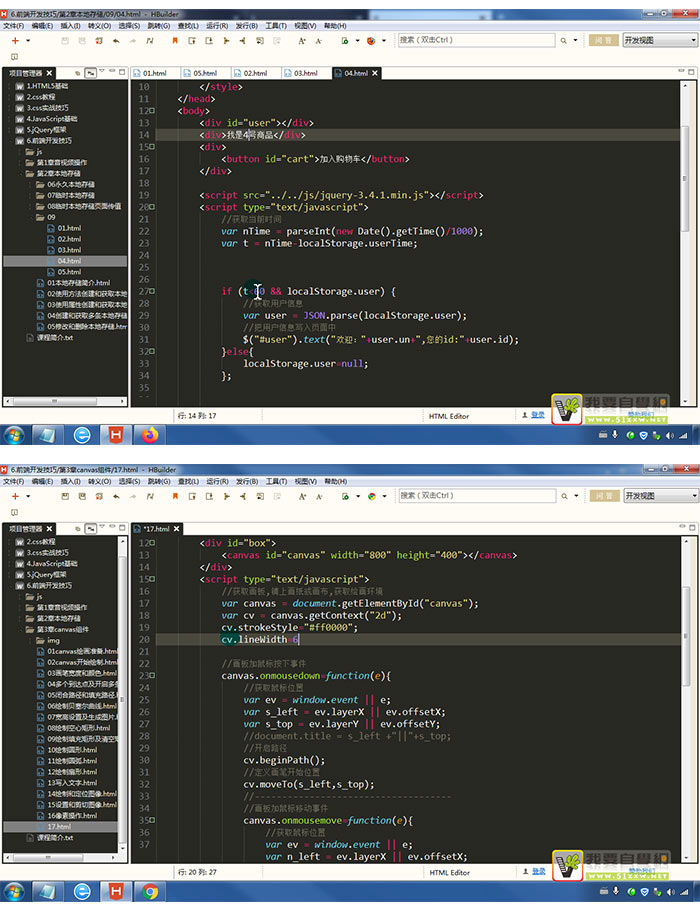Click the save disk icon in bottom window toolbar
The width and height of the screenshot is (700, 912).
65,496
